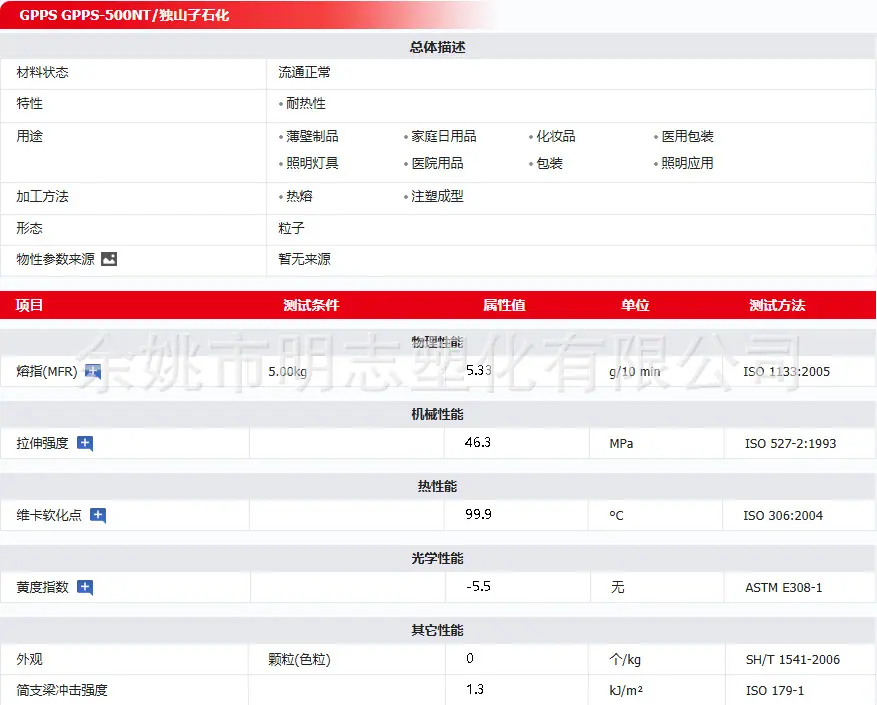Viewport: 877px width, 705px height.
Task: Click the 医用包装 usage entry
Action: [687, 137]
